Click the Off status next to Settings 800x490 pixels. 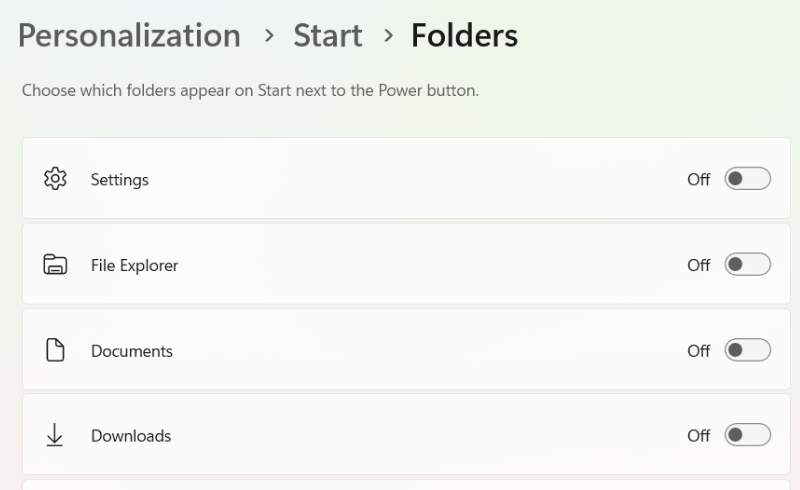click(x=698, y=180)
